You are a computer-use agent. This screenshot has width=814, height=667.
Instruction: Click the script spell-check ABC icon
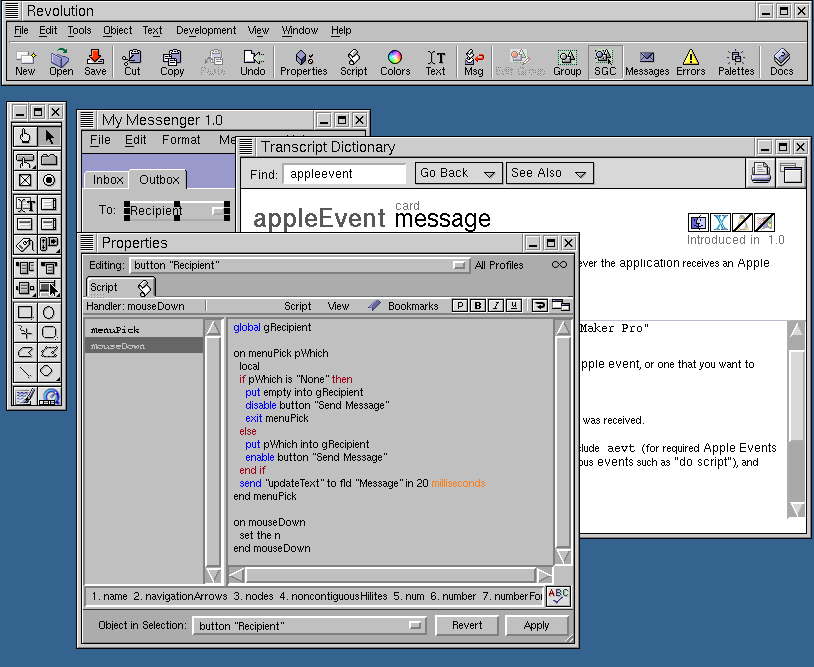point(559,596)
